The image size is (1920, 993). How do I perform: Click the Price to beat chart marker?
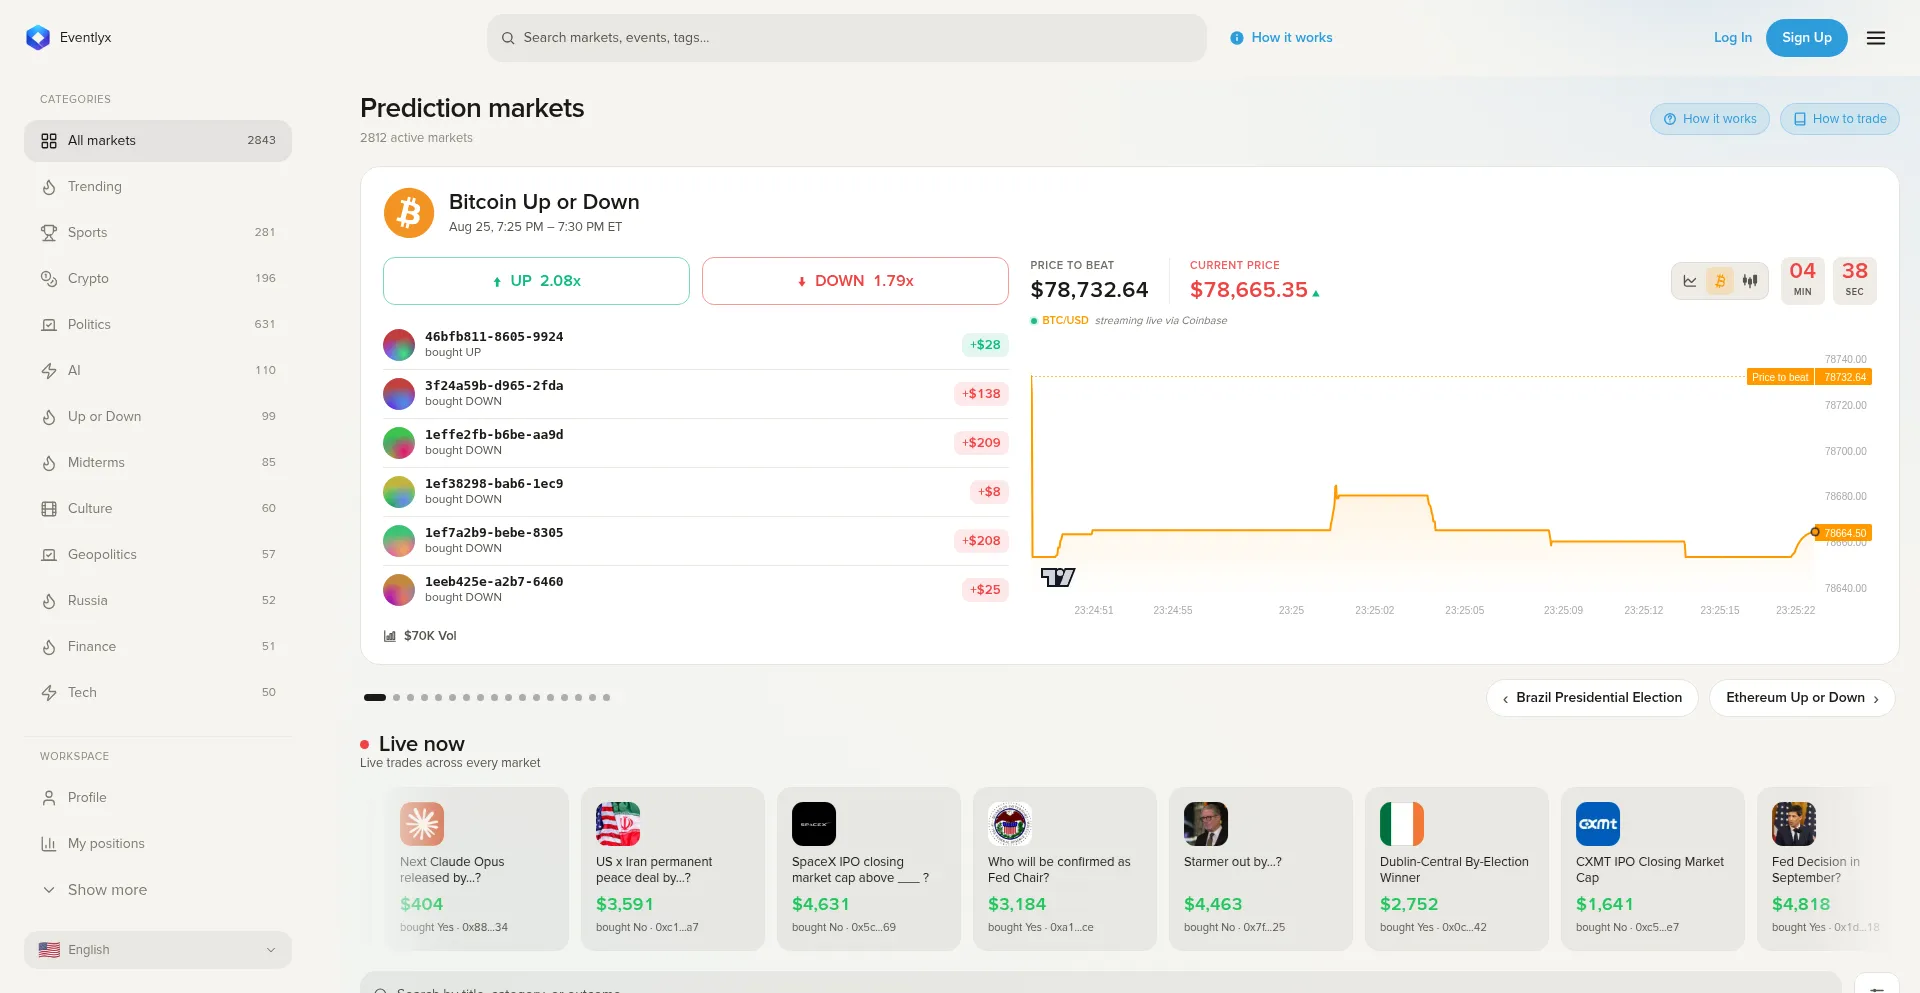coord(1809,377)
